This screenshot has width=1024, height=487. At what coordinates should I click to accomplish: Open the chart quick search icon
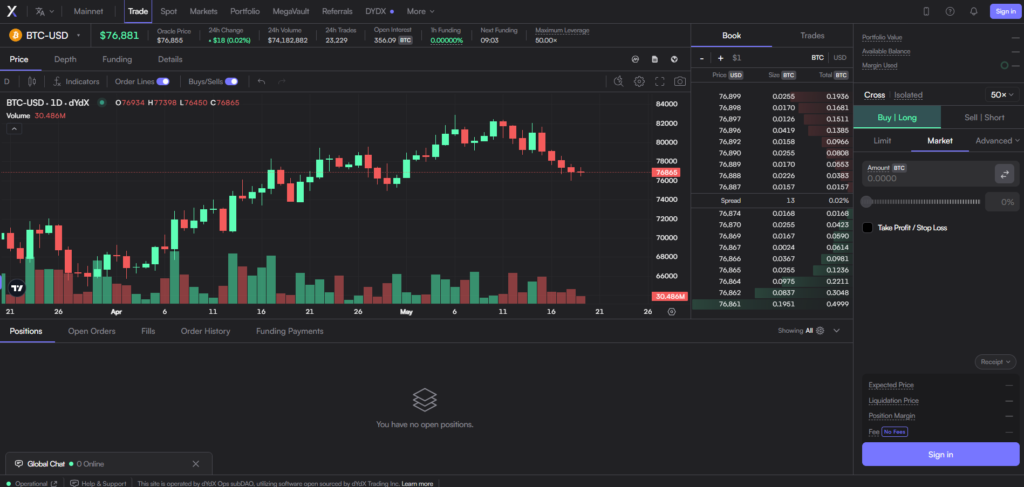pyautogui.click(x=618, y=82)
